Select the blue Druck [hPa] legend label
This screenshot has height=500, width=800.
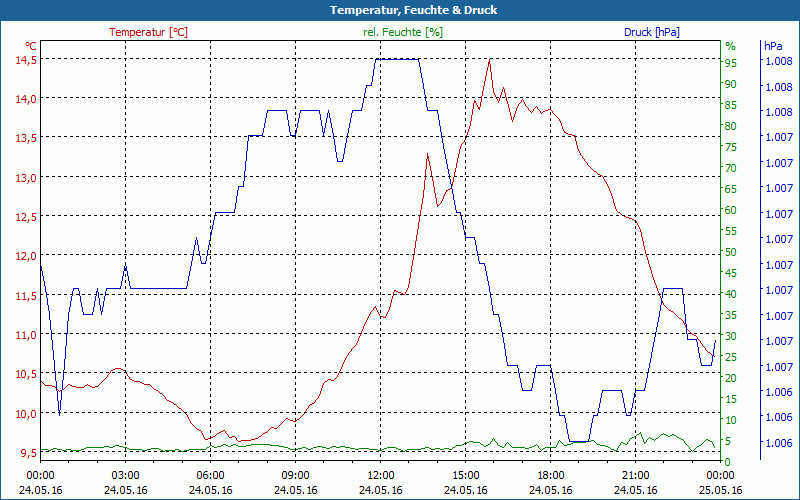coord(651,32)
